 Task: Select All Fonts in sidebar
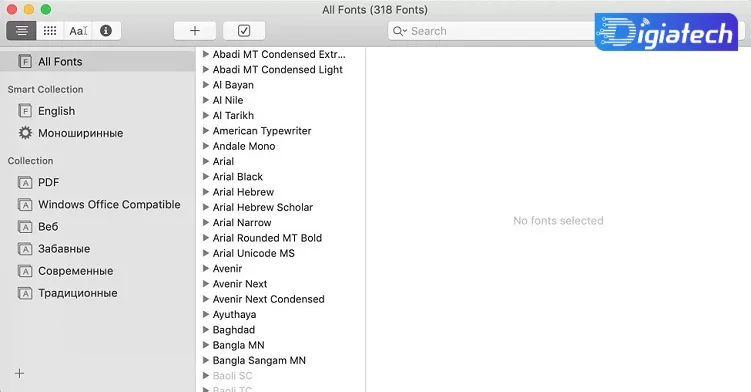pos(98,61)
